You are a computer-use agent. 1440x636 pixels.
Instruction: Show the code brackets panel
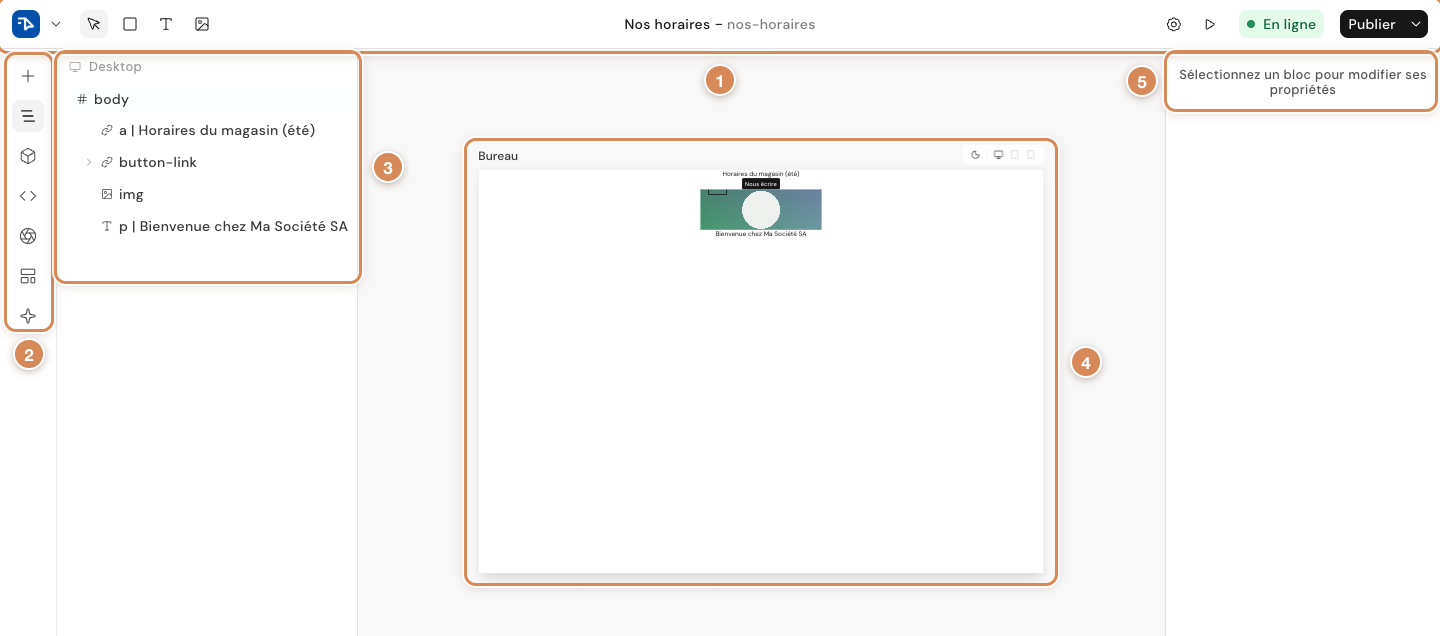pos(28,196)
